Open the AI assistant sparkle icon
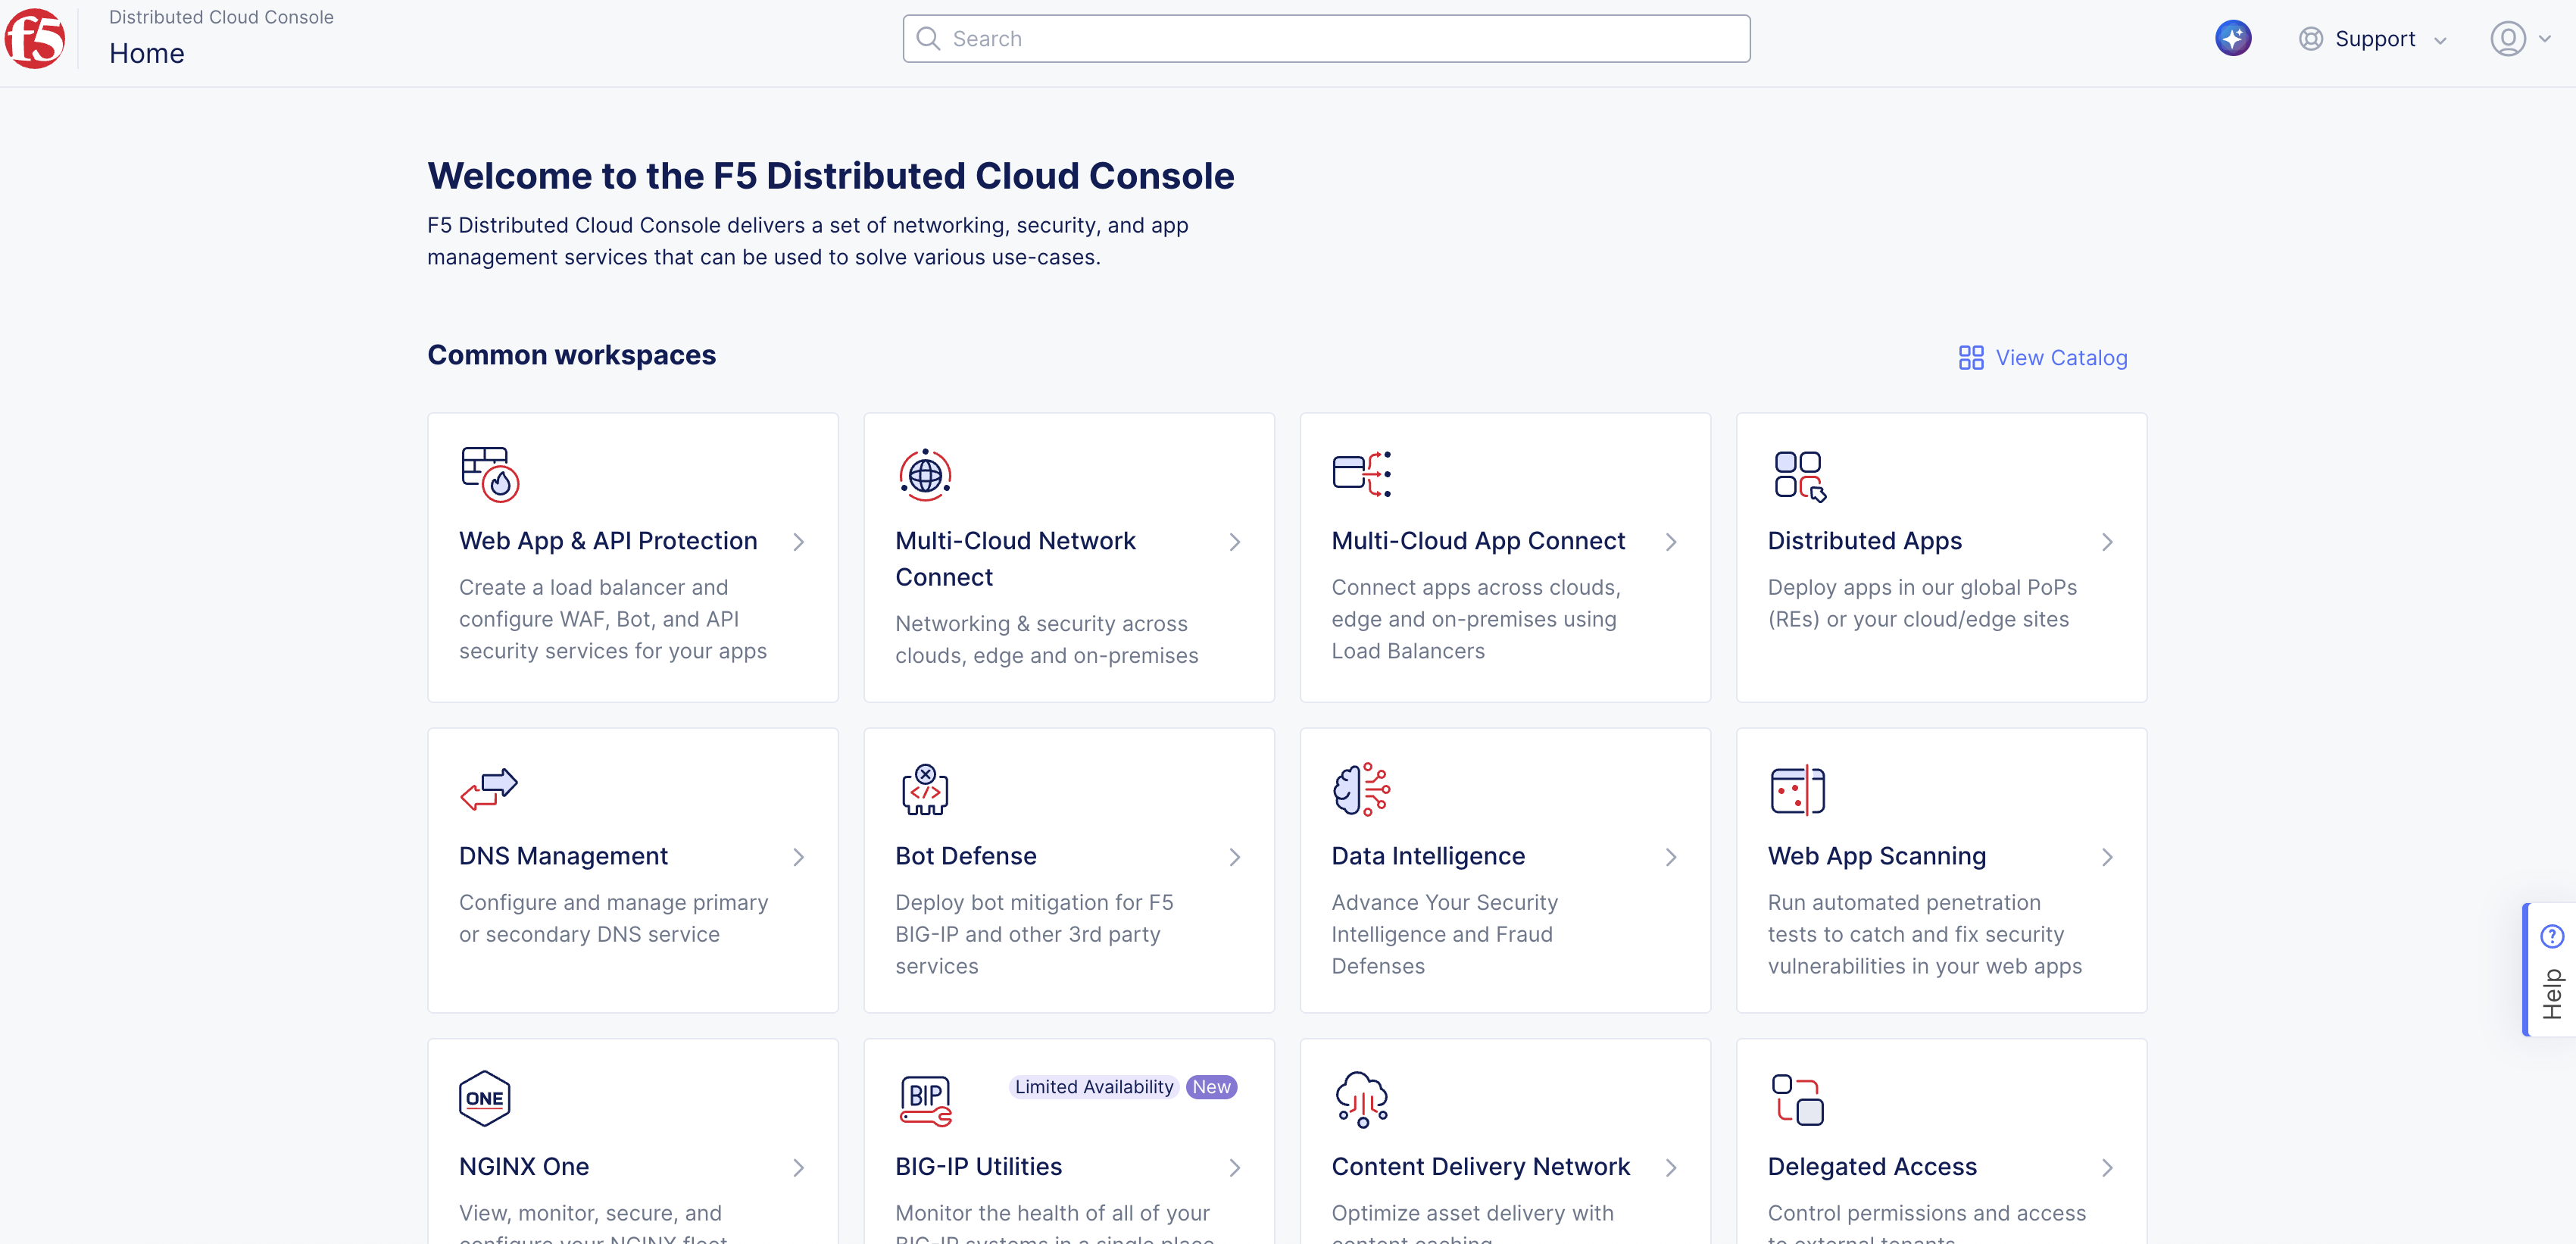Image resolution: width=2576 pixels, height=1244 pixels. coord(2232,39)
